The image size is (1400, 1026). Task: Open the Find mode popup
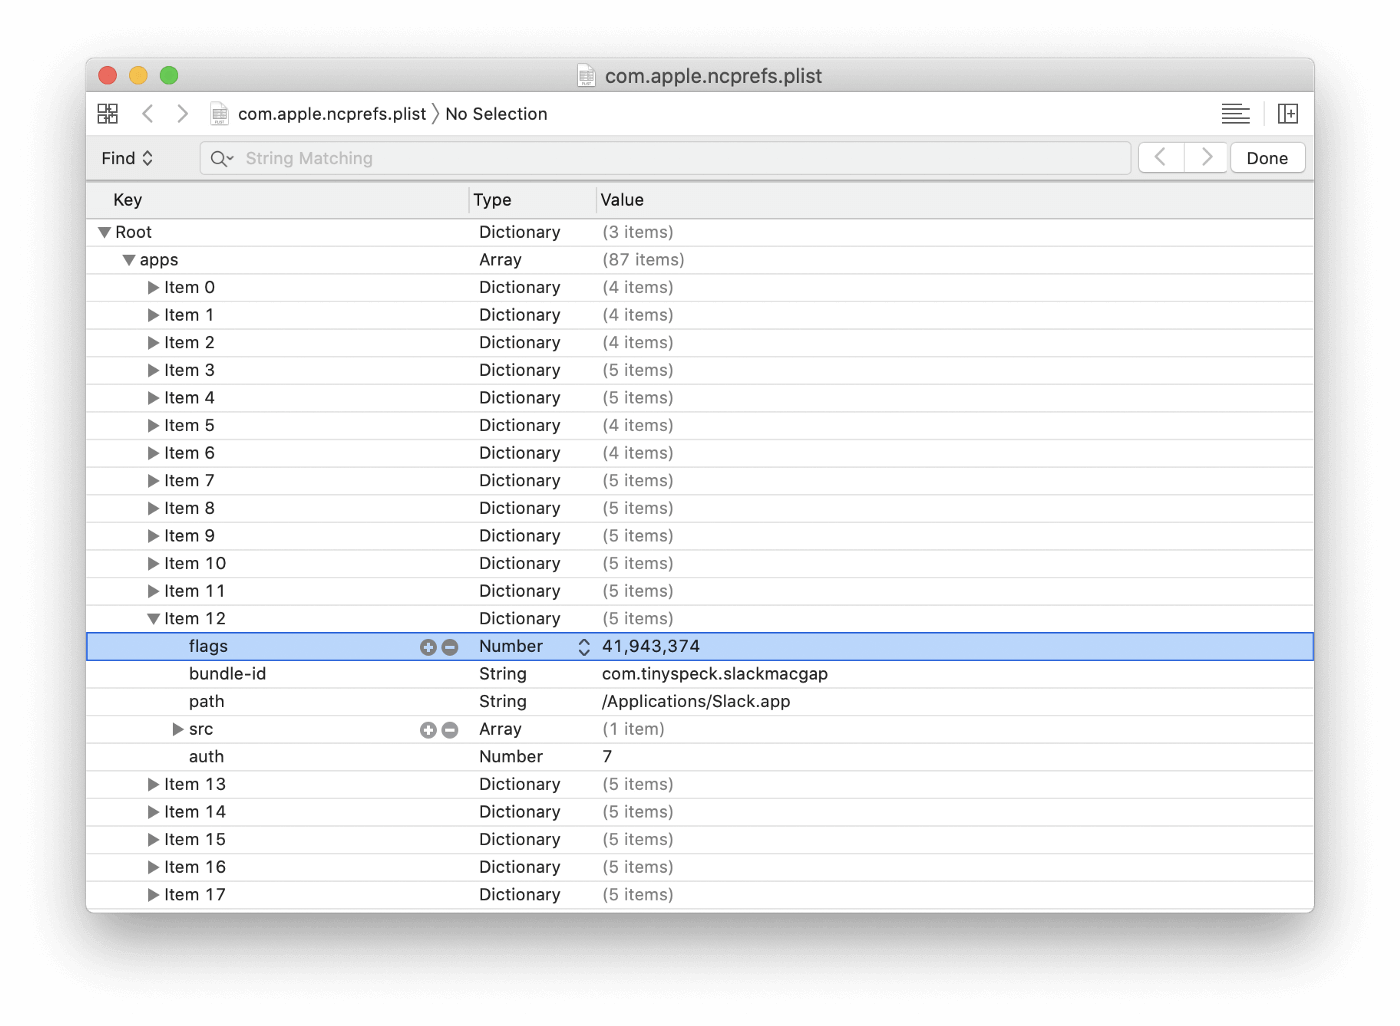pyautogui.click(x=127, y=158)
